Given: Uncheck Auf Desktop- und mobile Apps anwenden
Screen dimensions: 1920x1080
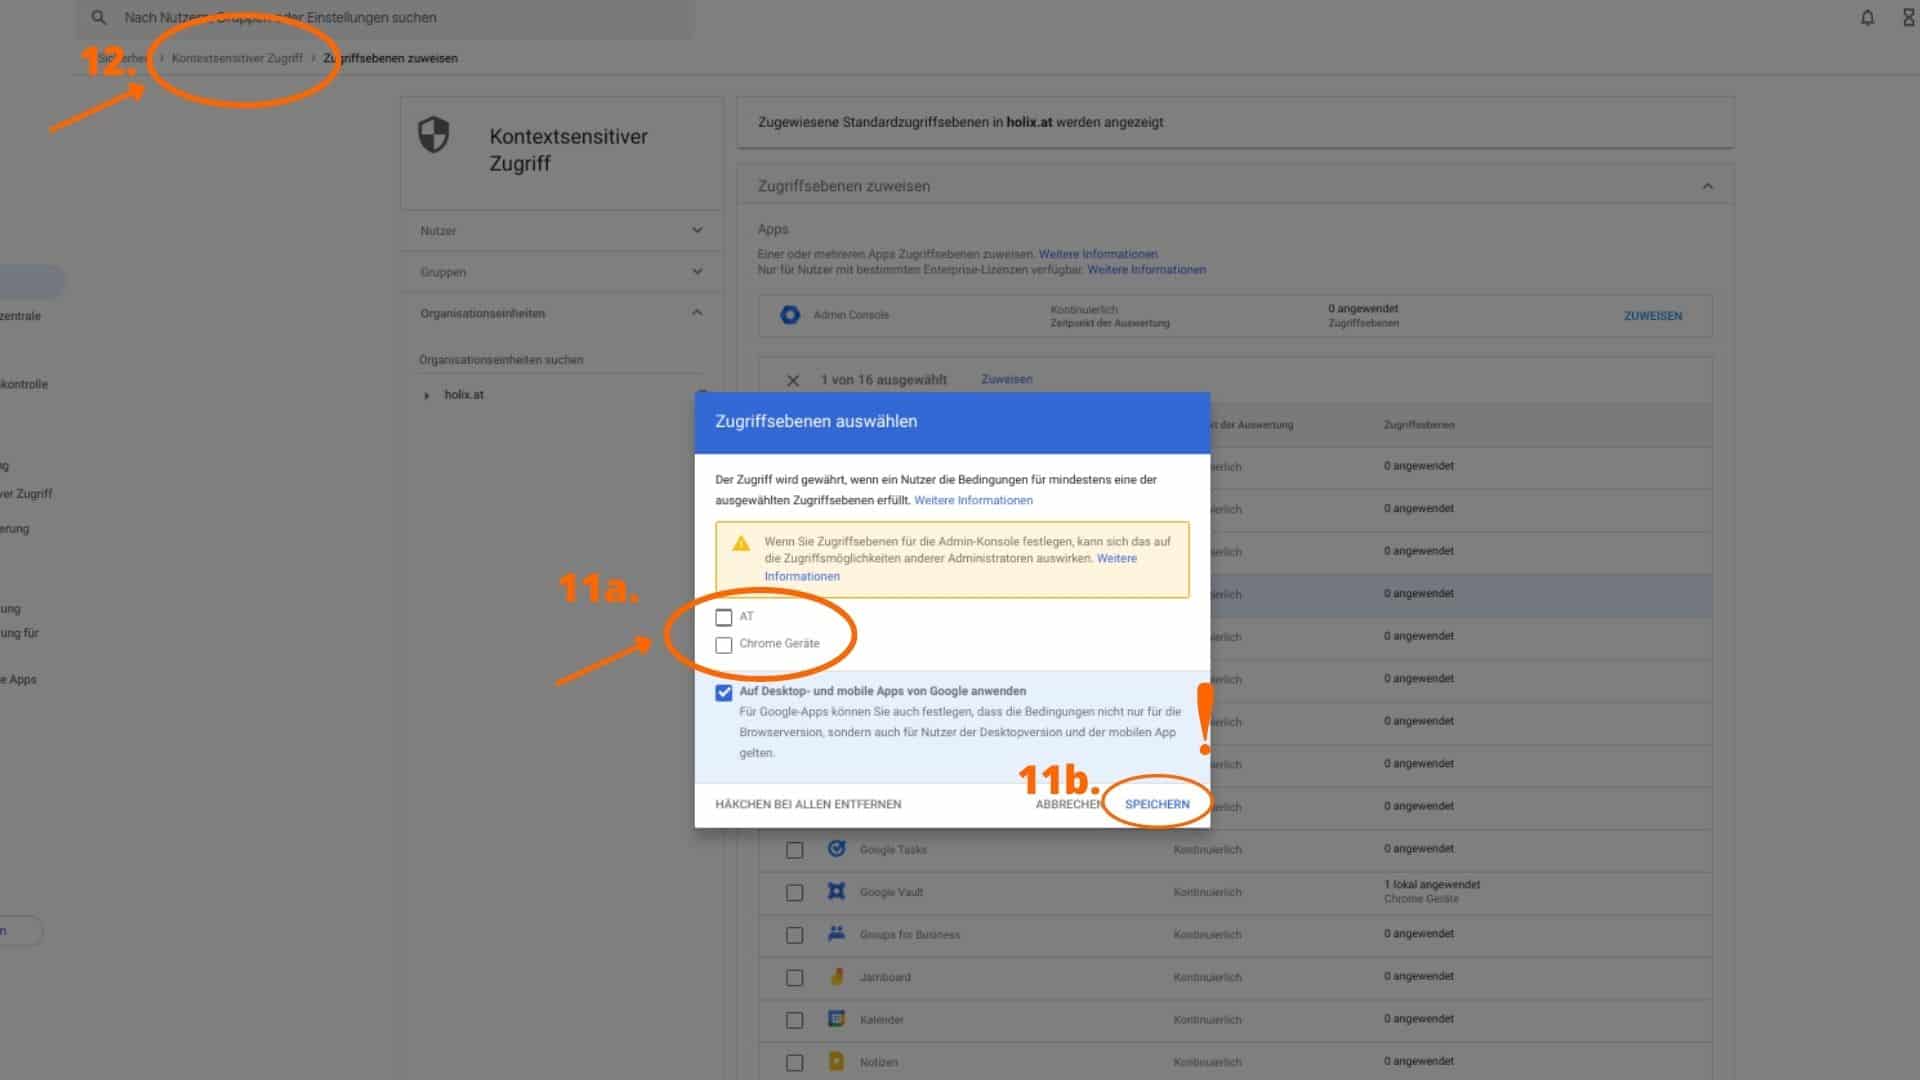Looking at the screenshot, I should click(x=724, y=692).
